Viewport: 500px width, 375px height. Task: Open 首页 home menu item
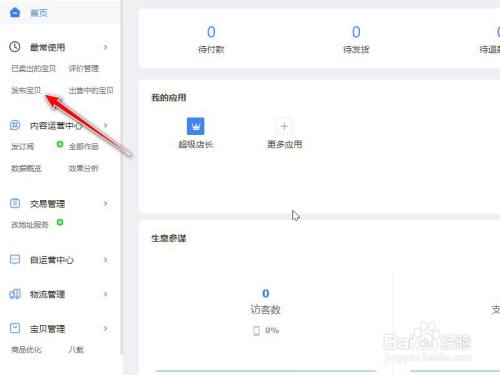[x=39, y=13]
